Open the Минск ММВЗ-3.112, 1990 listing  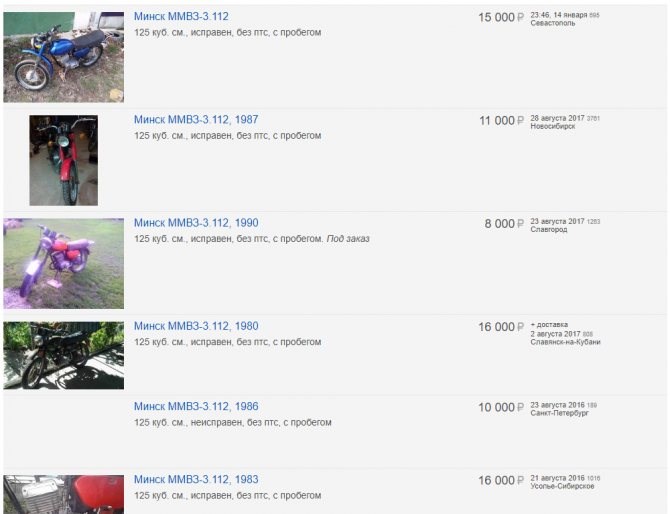(x=196, y=223)
